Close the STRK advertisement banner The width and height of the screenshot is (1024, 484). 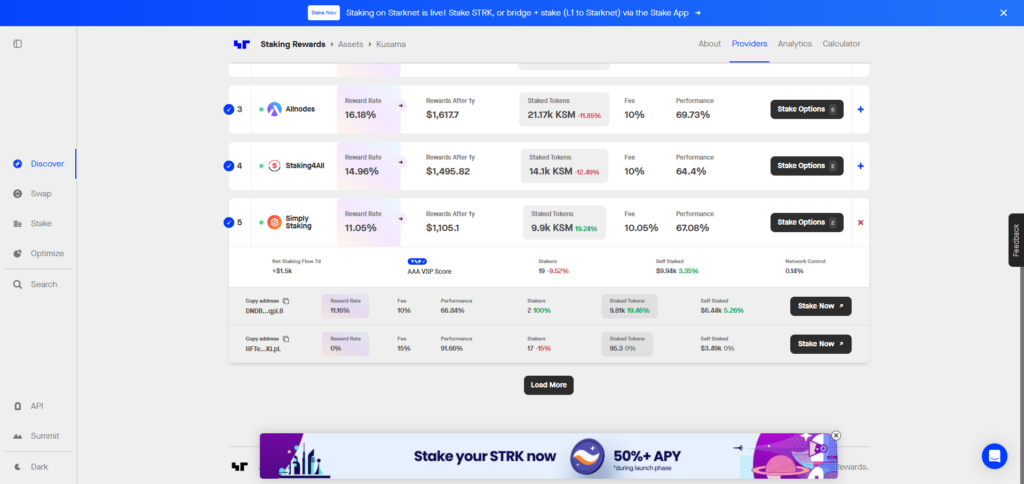pyautogui.click(x=836, y=436)
